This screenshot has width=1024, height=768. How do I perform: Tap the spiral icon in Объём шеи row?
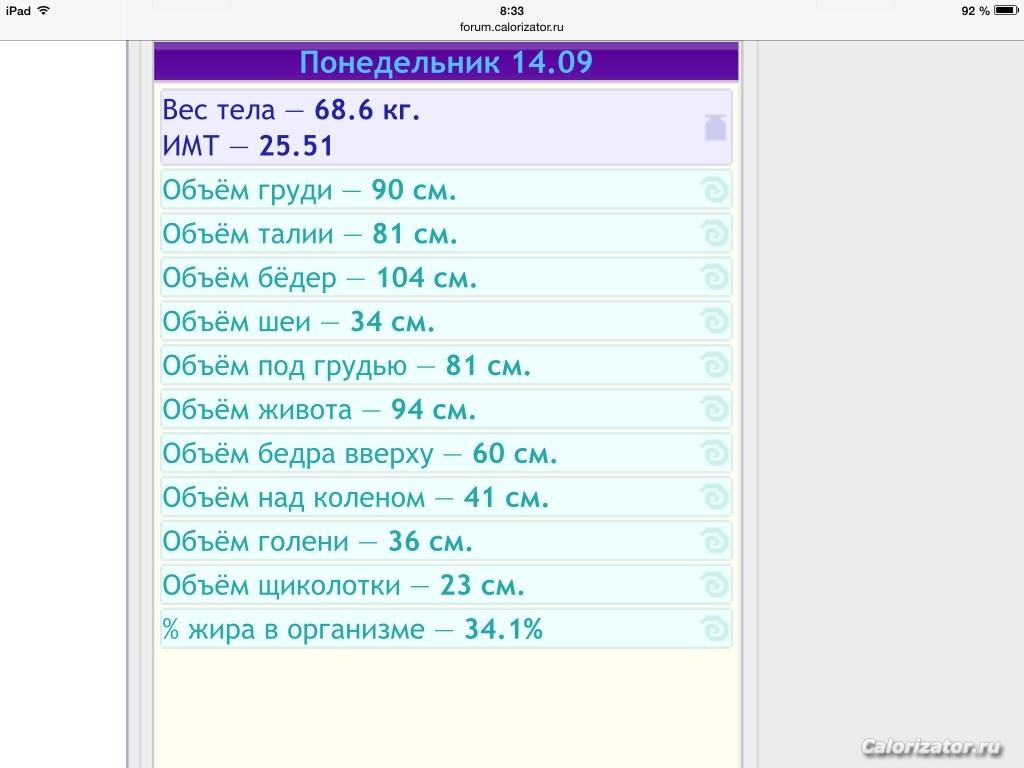pos(714,321)
